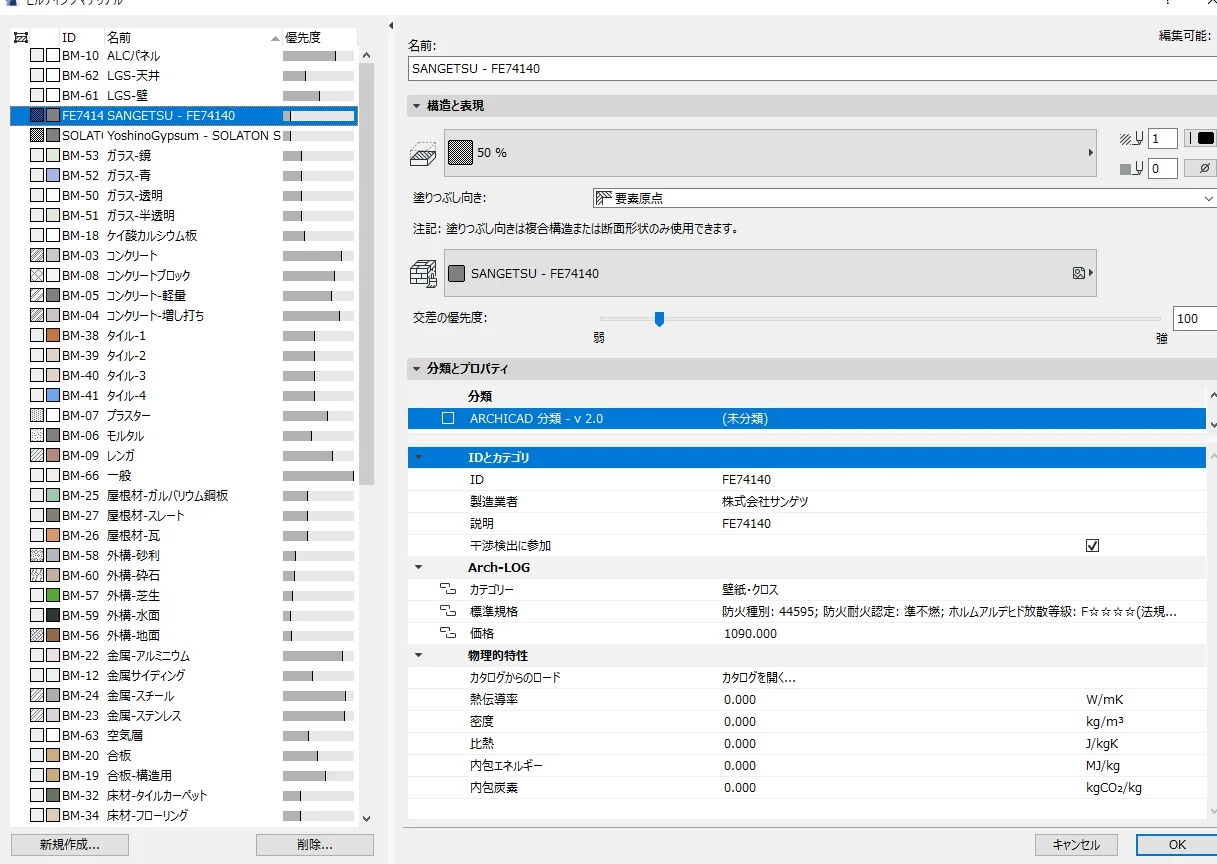
Task: Click the surface swatch icon of BM-52 ガラス-青
Action: pyautogui.click(x=53, y=176)
